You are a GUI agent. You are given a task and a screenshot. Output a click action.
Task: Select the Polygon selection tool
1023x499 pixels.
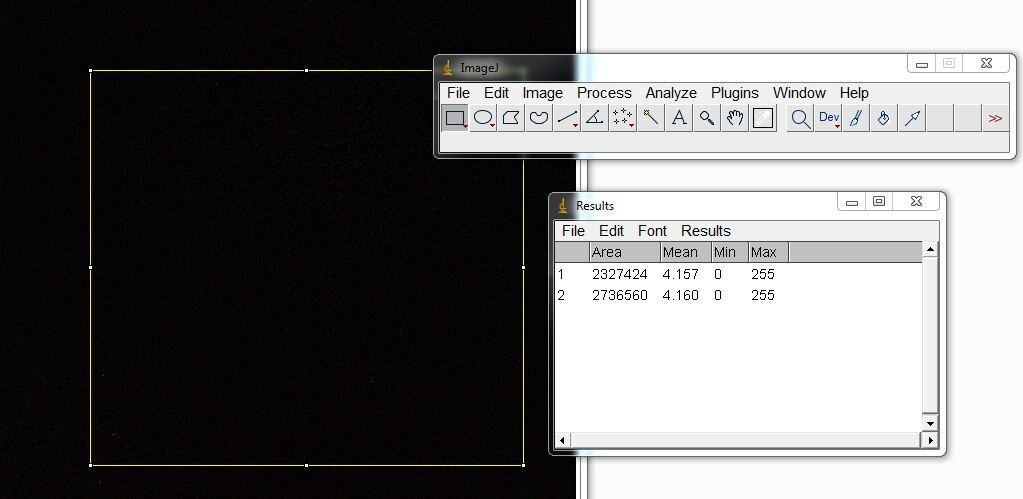(x=511, y=118)
